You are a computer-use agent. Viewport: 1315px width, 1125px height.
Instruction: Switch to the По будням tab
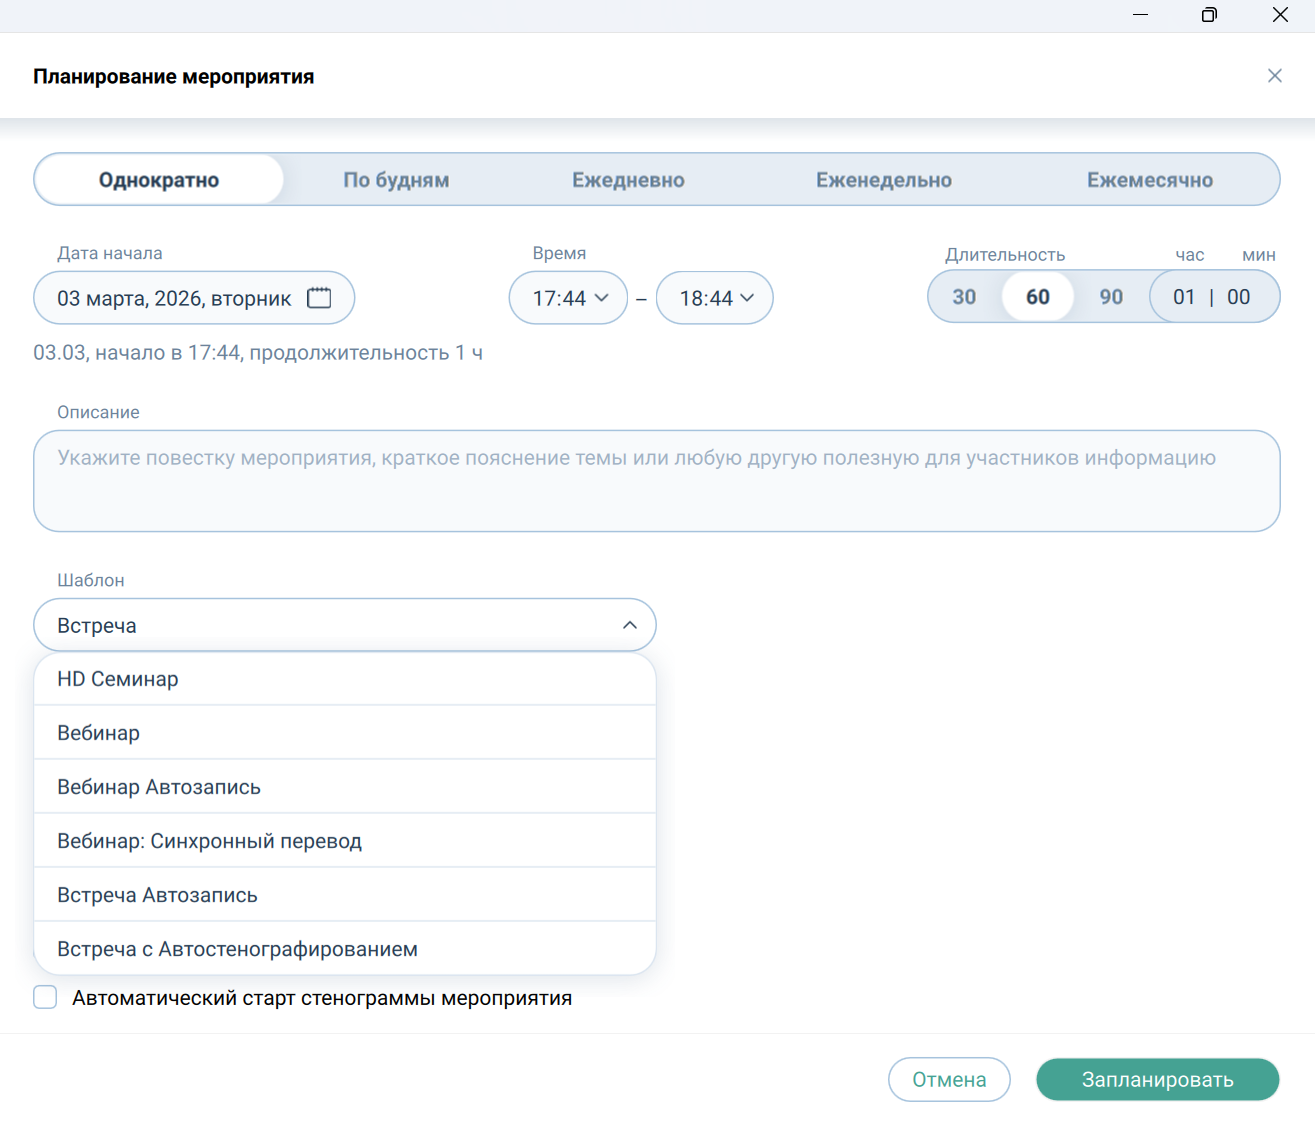point(396,180)
